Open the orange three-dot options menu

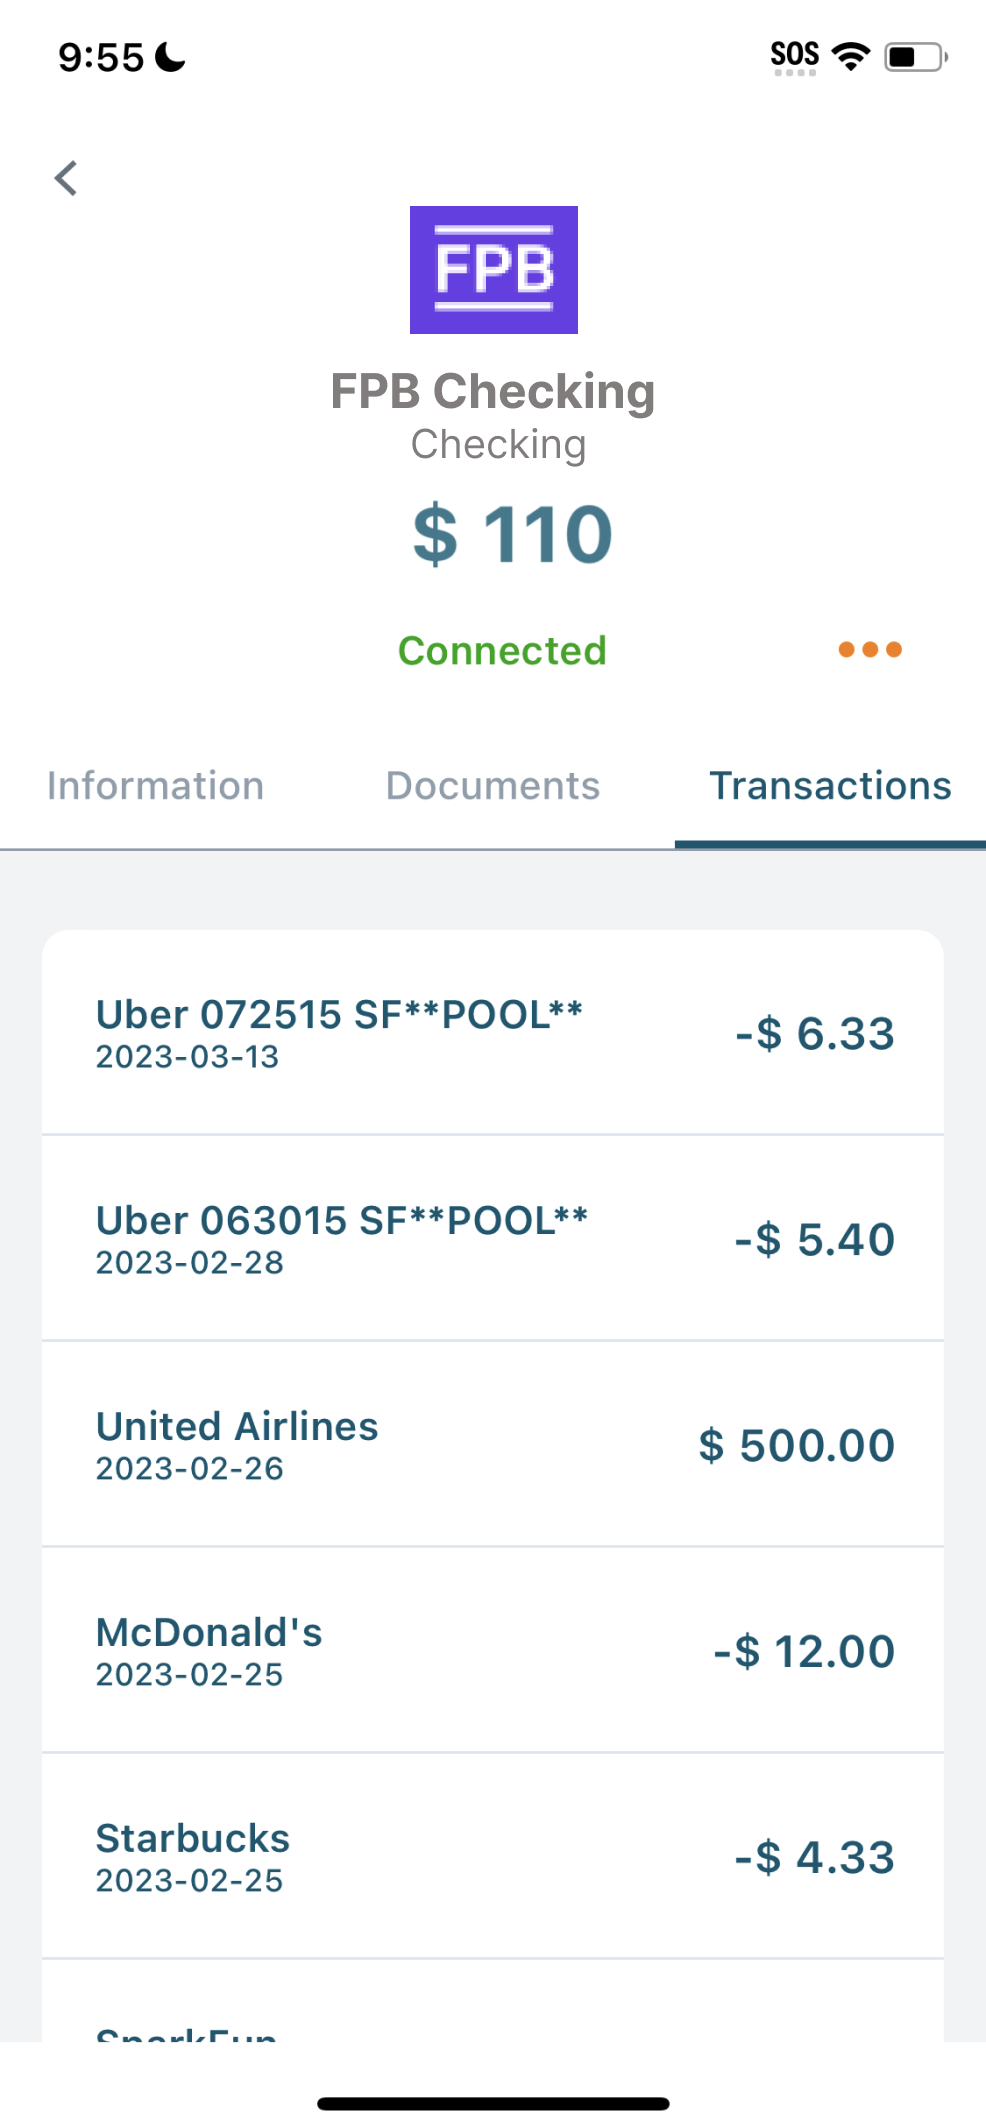click(870, 650)
